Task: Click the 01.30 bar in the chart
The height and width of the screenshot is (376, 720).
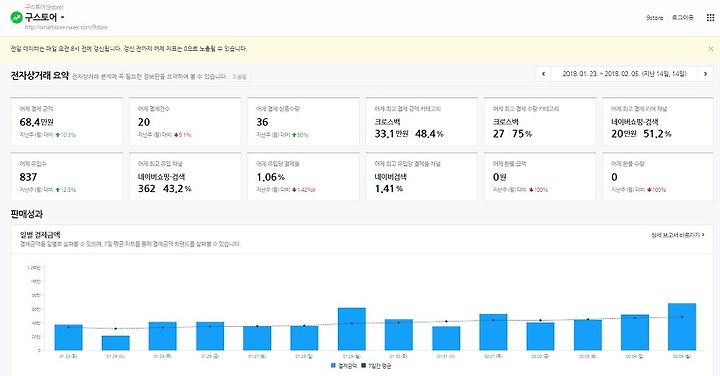Action: coord(399,335)
